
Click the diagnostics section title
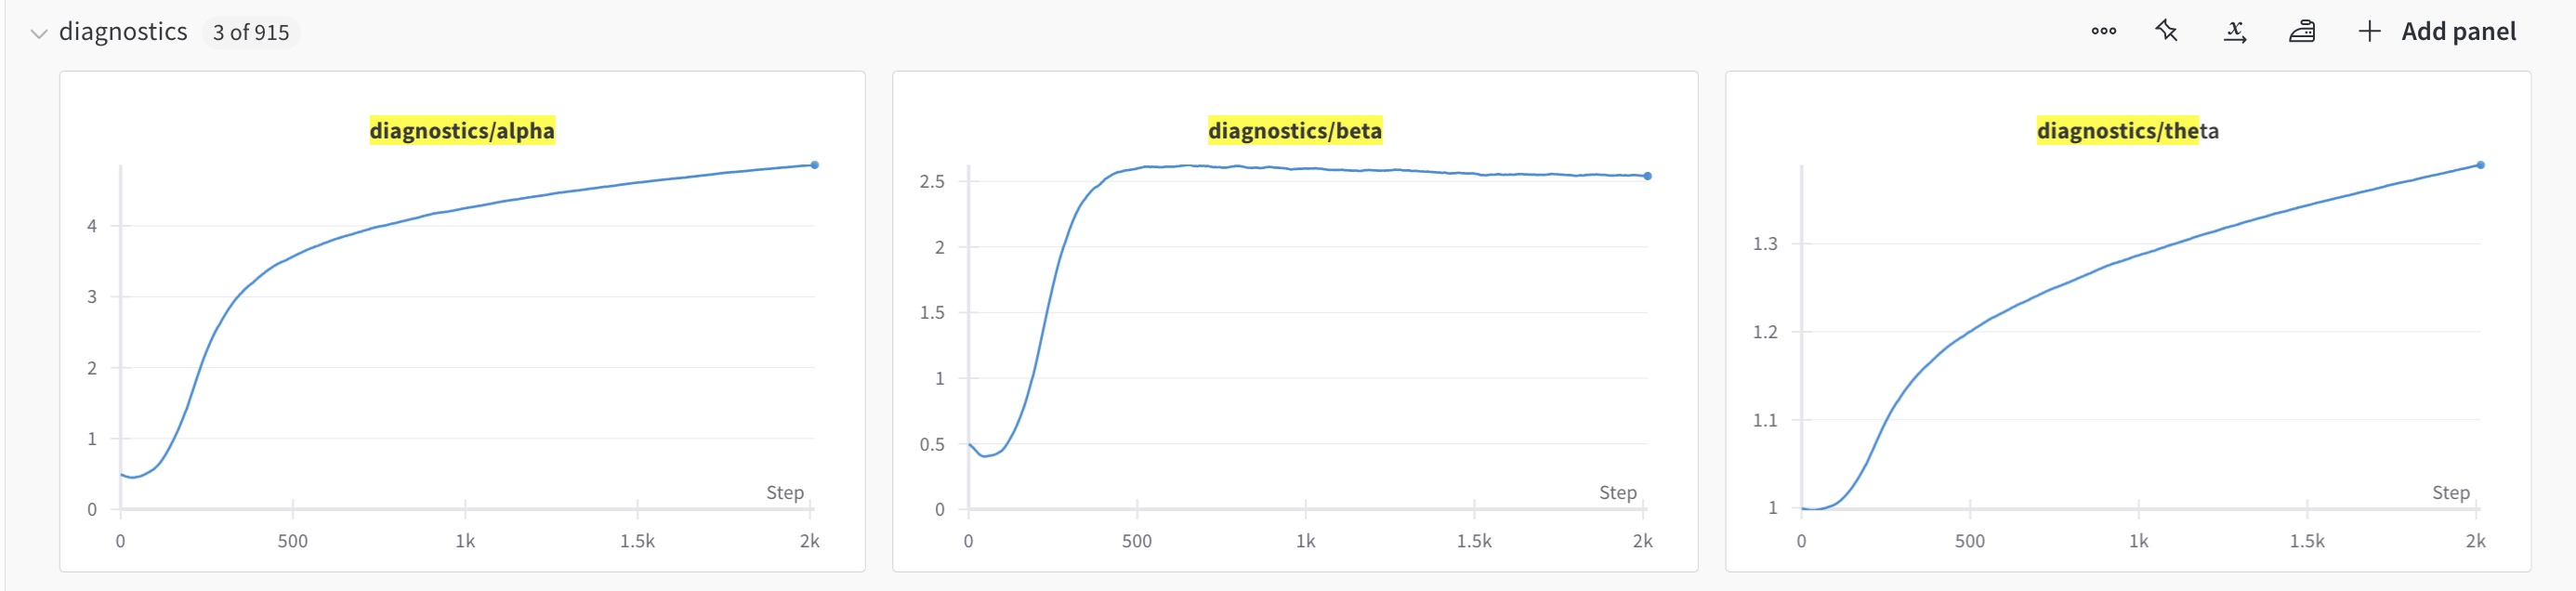[123, 32]
